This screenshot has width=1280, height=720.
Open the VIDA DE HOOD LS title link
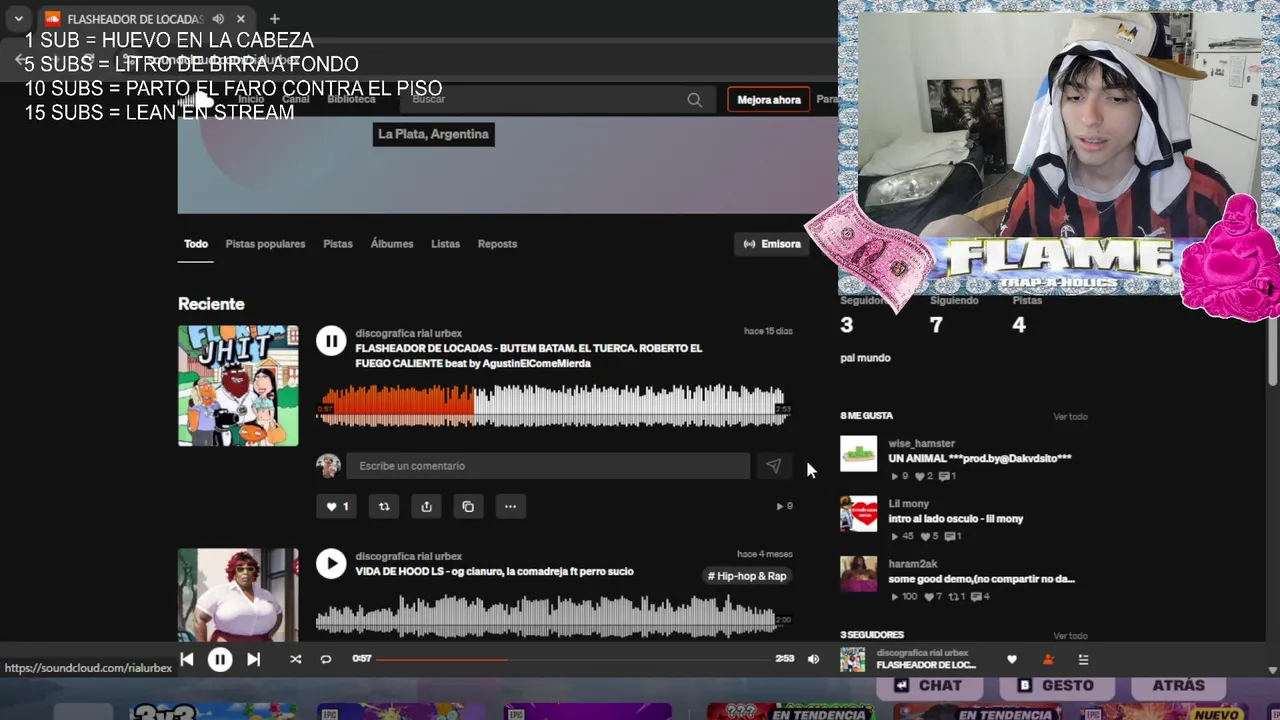click(x=494, y=572)
